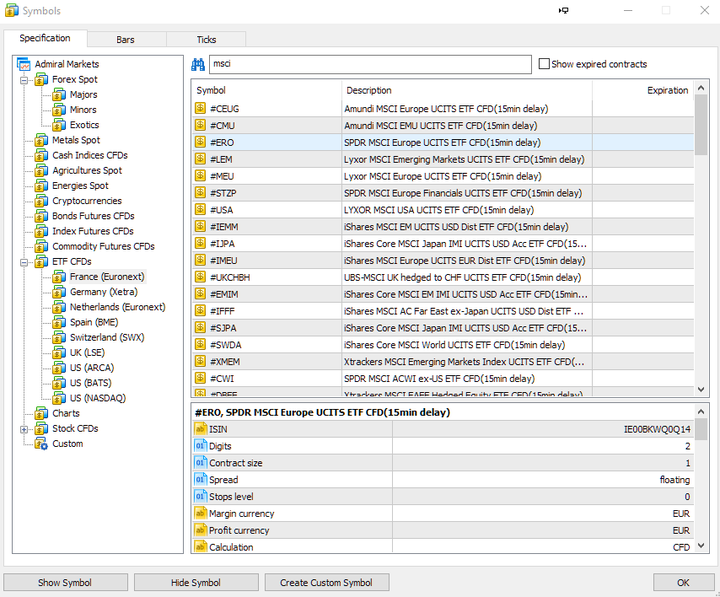Image resolution: width=720 pixels, height=597 pixels.
Task: Open the Ticks tab
Action: tap(206, 39)
